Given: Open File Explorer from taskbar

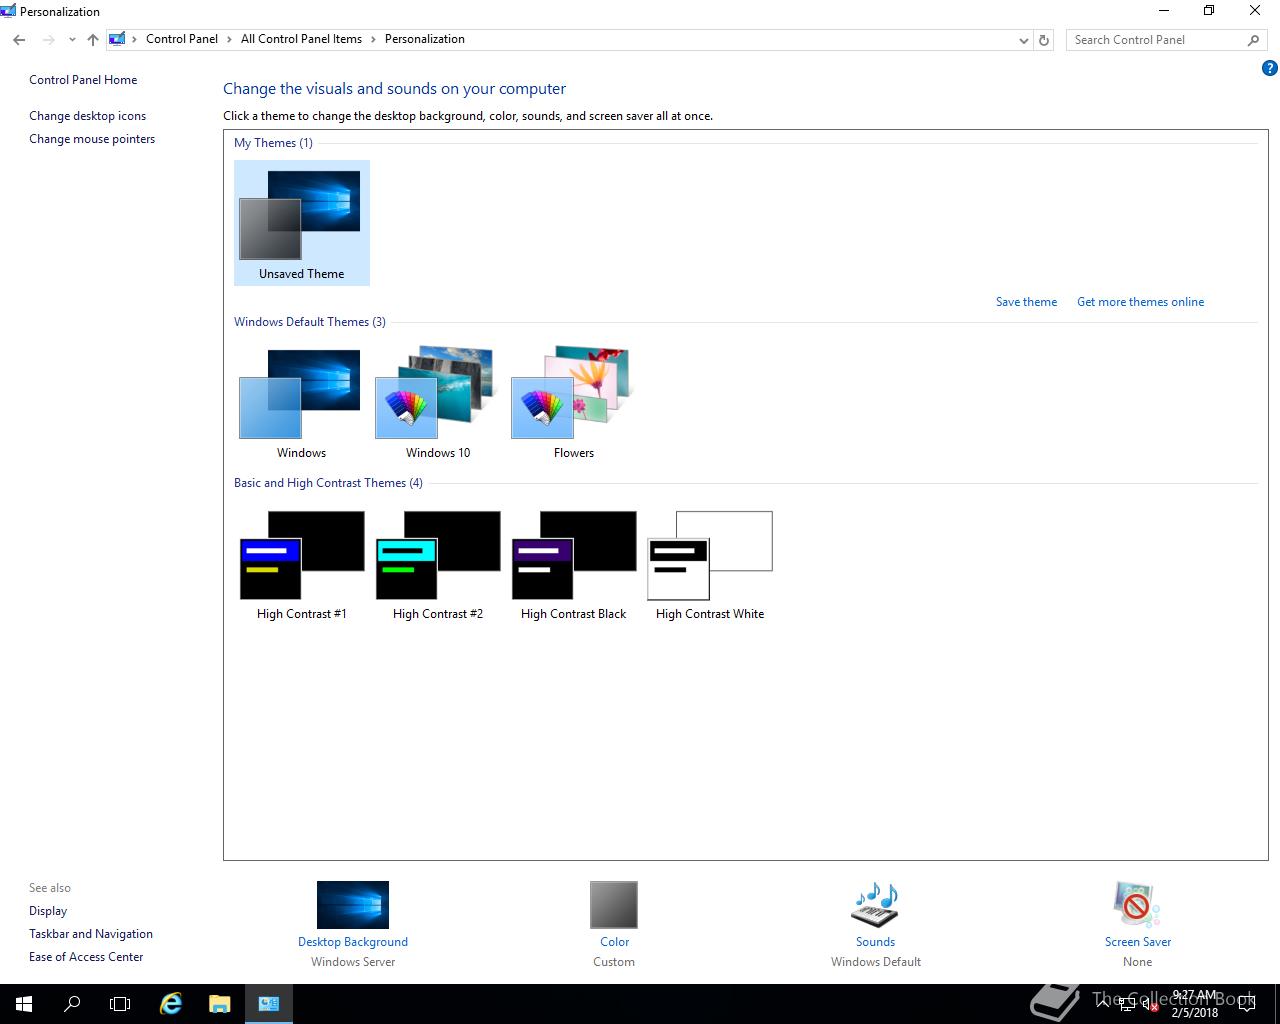Looking at the screenshot, I should (219, 1004).
